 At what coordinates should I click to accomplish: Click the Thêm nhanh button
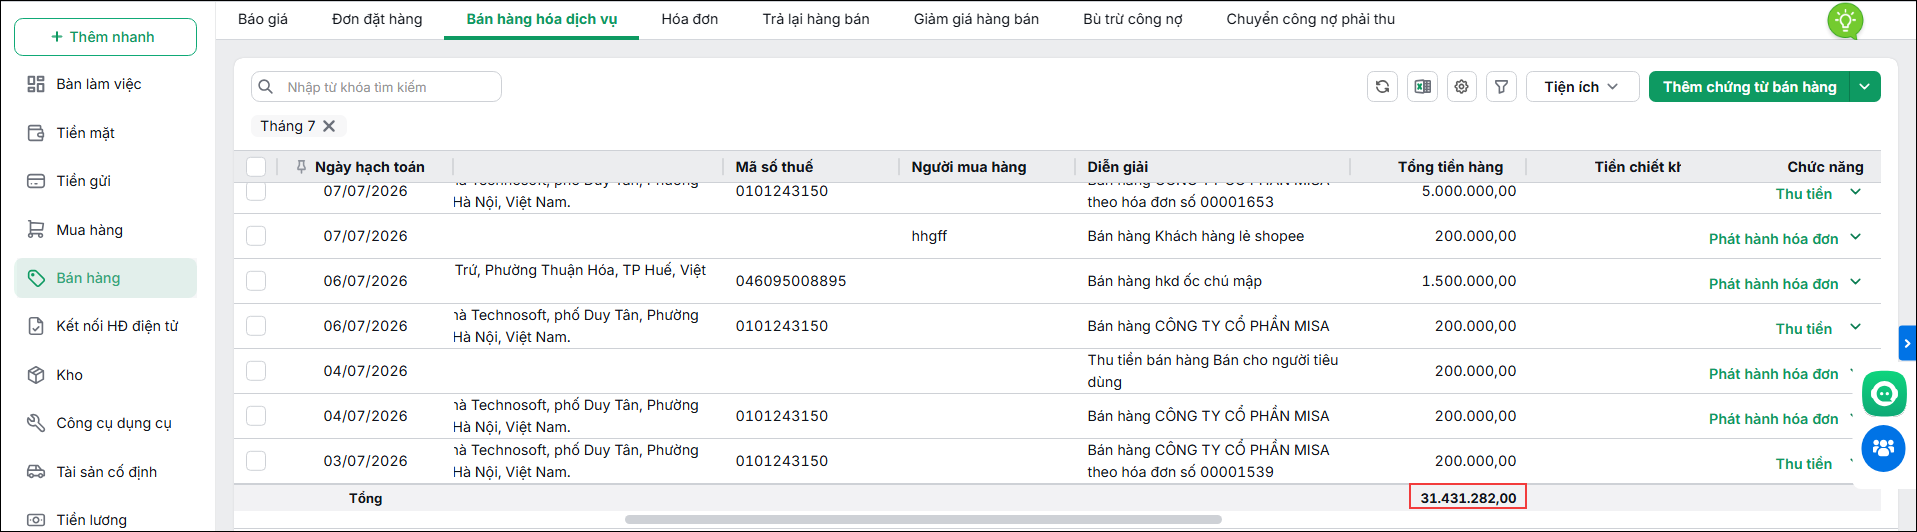coord(105,37)
